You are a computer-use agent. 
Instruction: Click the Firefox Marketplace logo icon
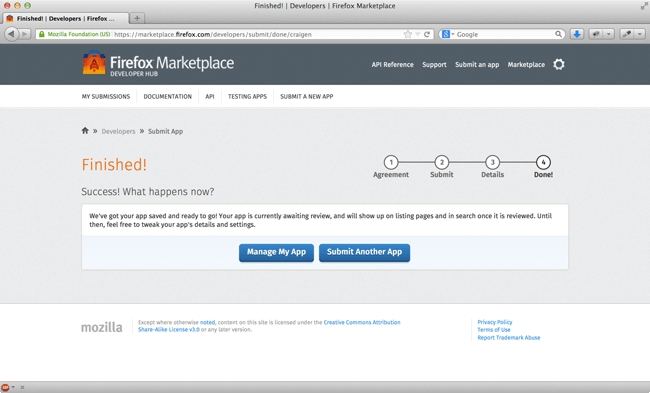[x=94, y=63]
